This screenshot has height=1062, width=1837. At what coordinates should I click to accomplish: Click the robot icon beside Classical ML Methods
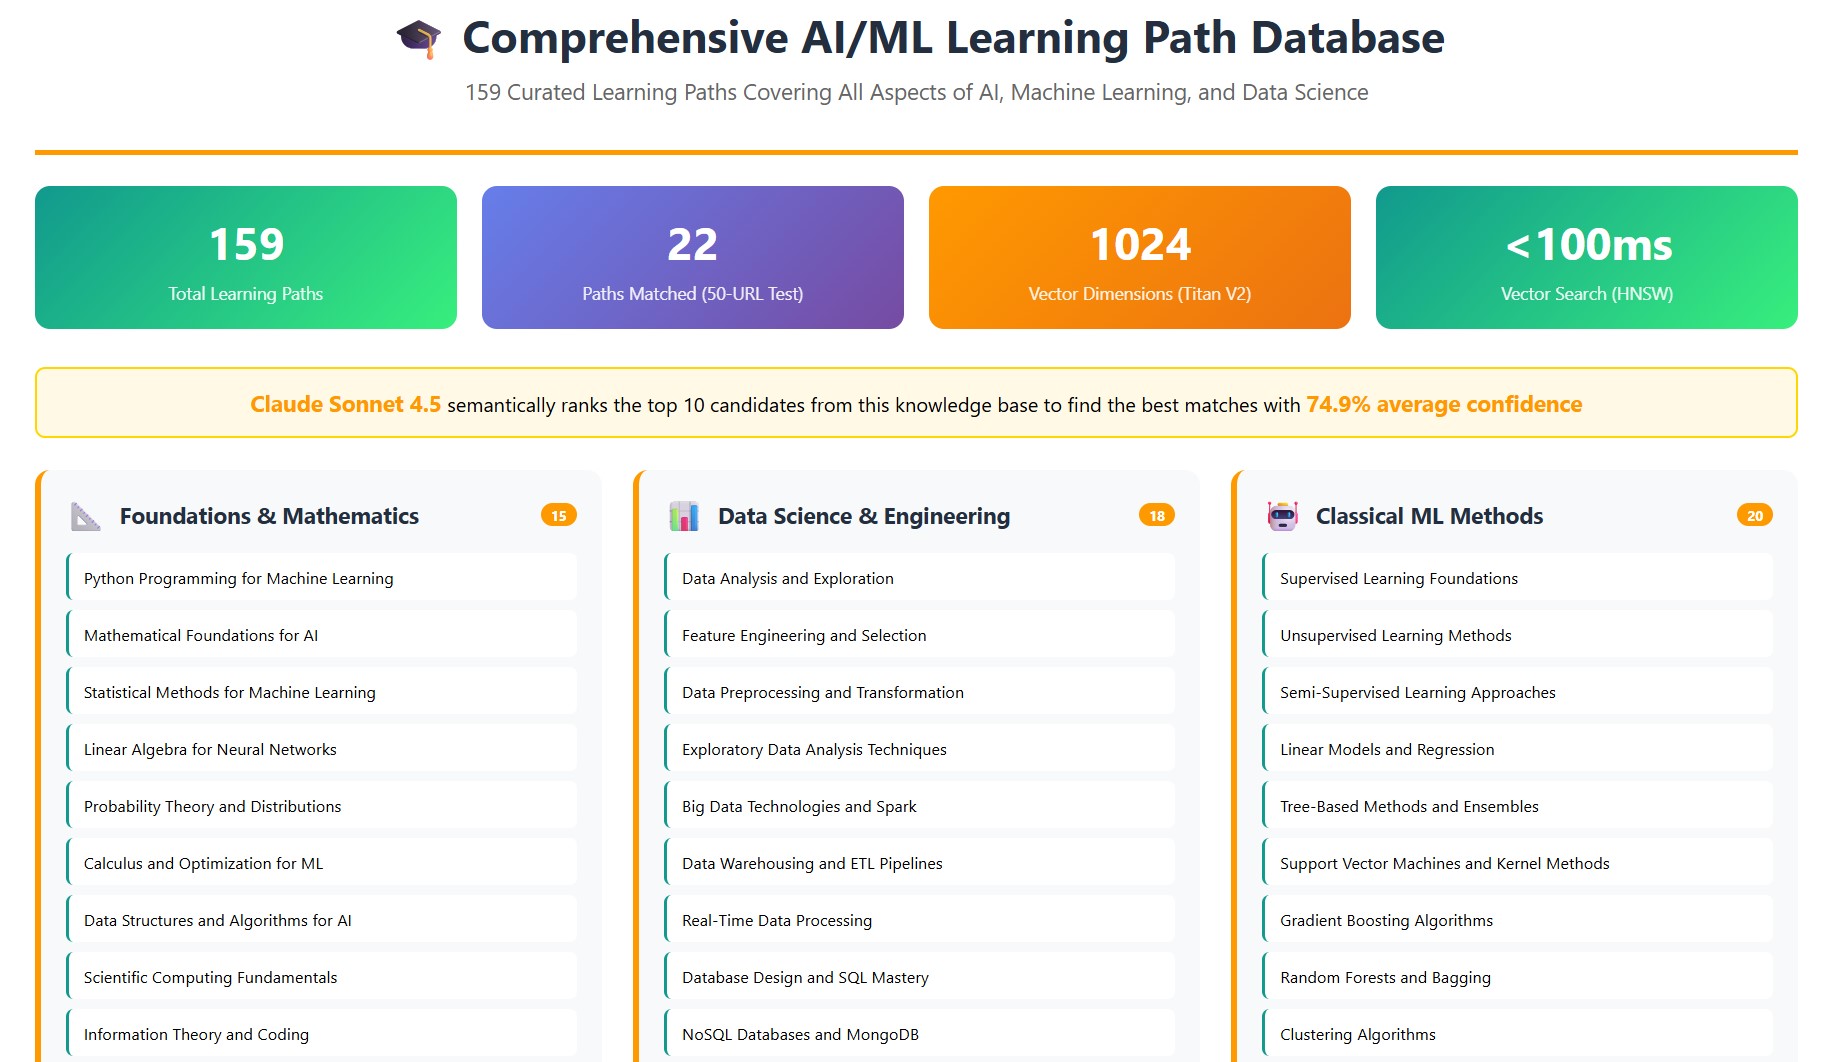1282,516
